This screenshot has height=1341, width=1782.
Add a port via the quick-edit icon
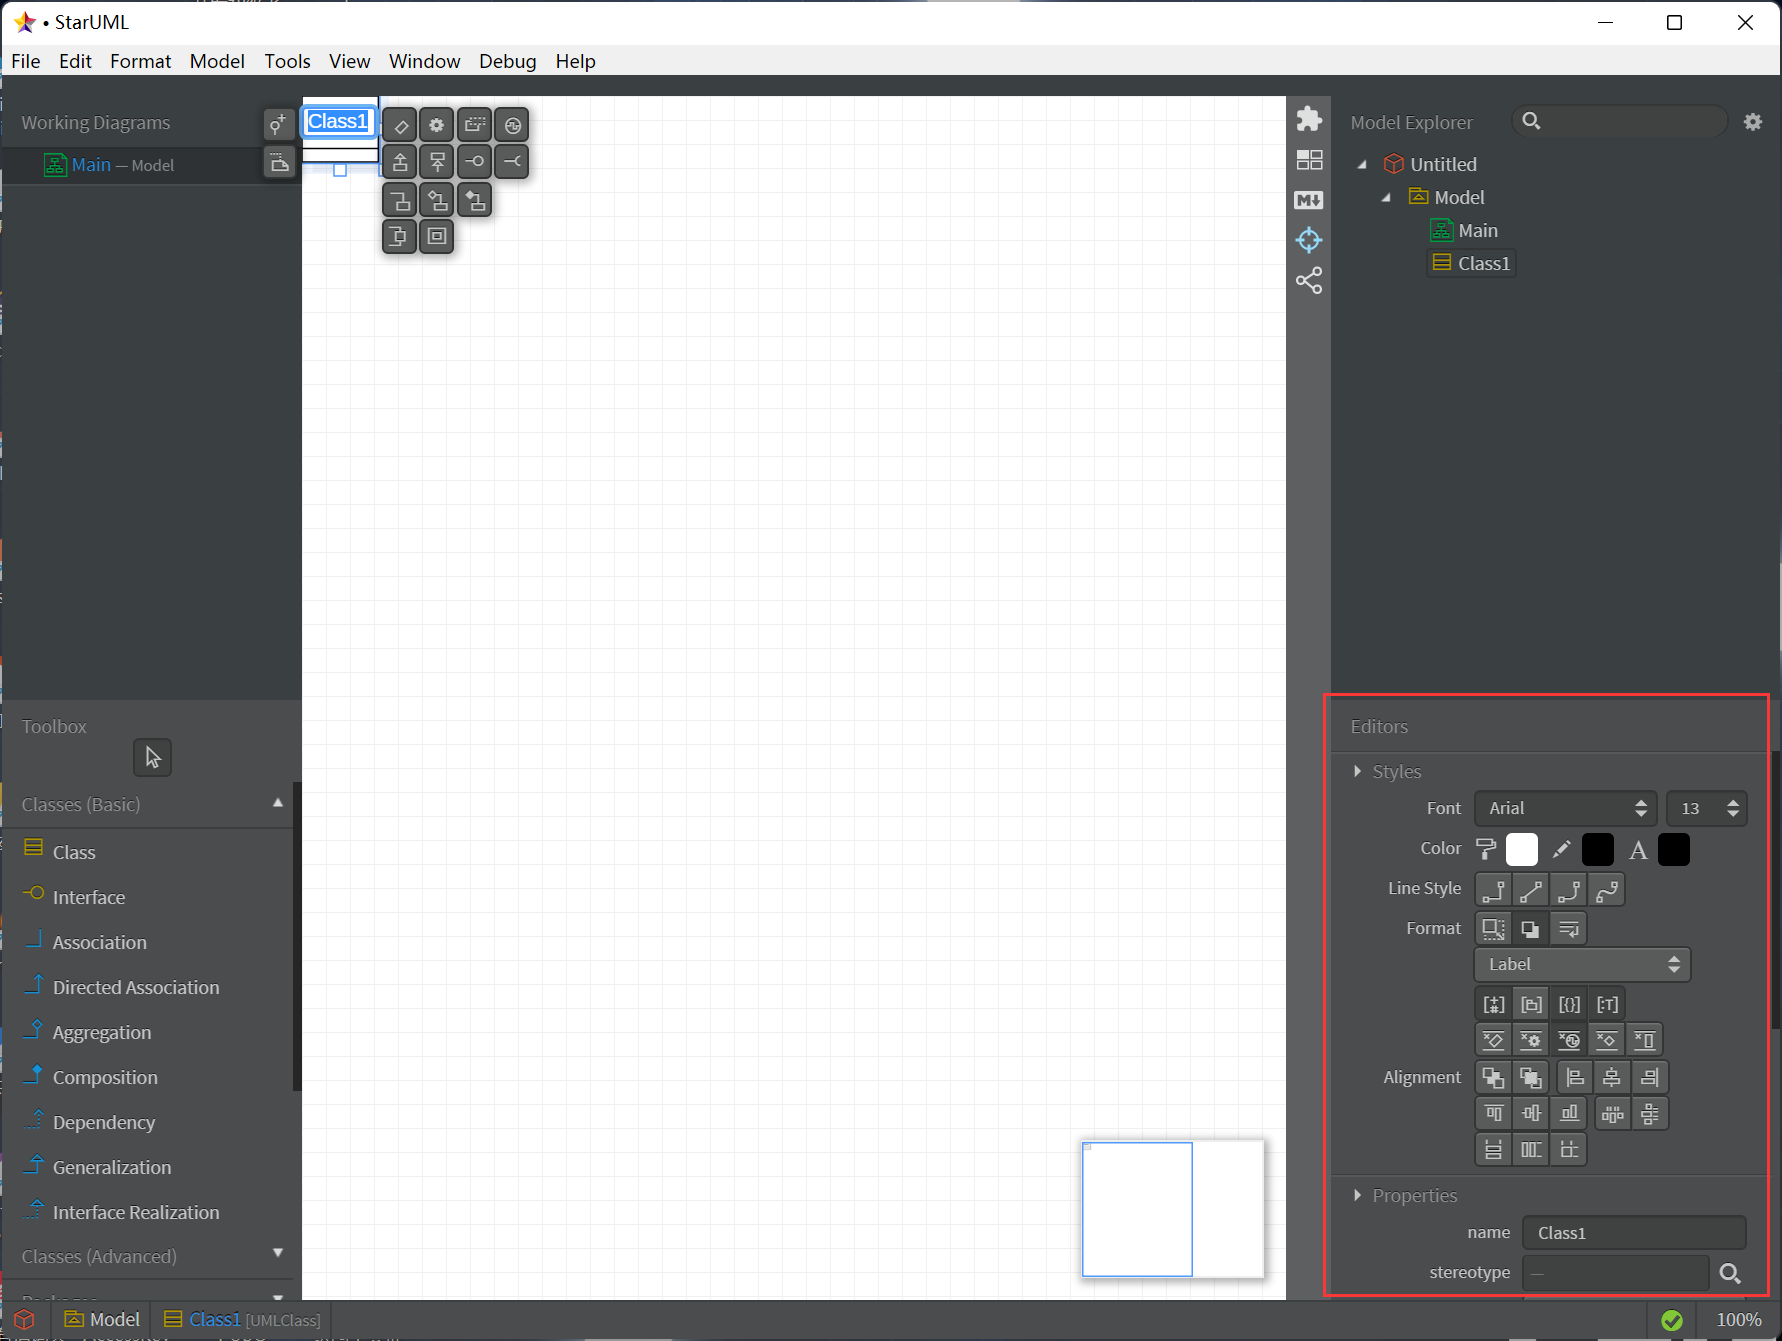point(400,237)
